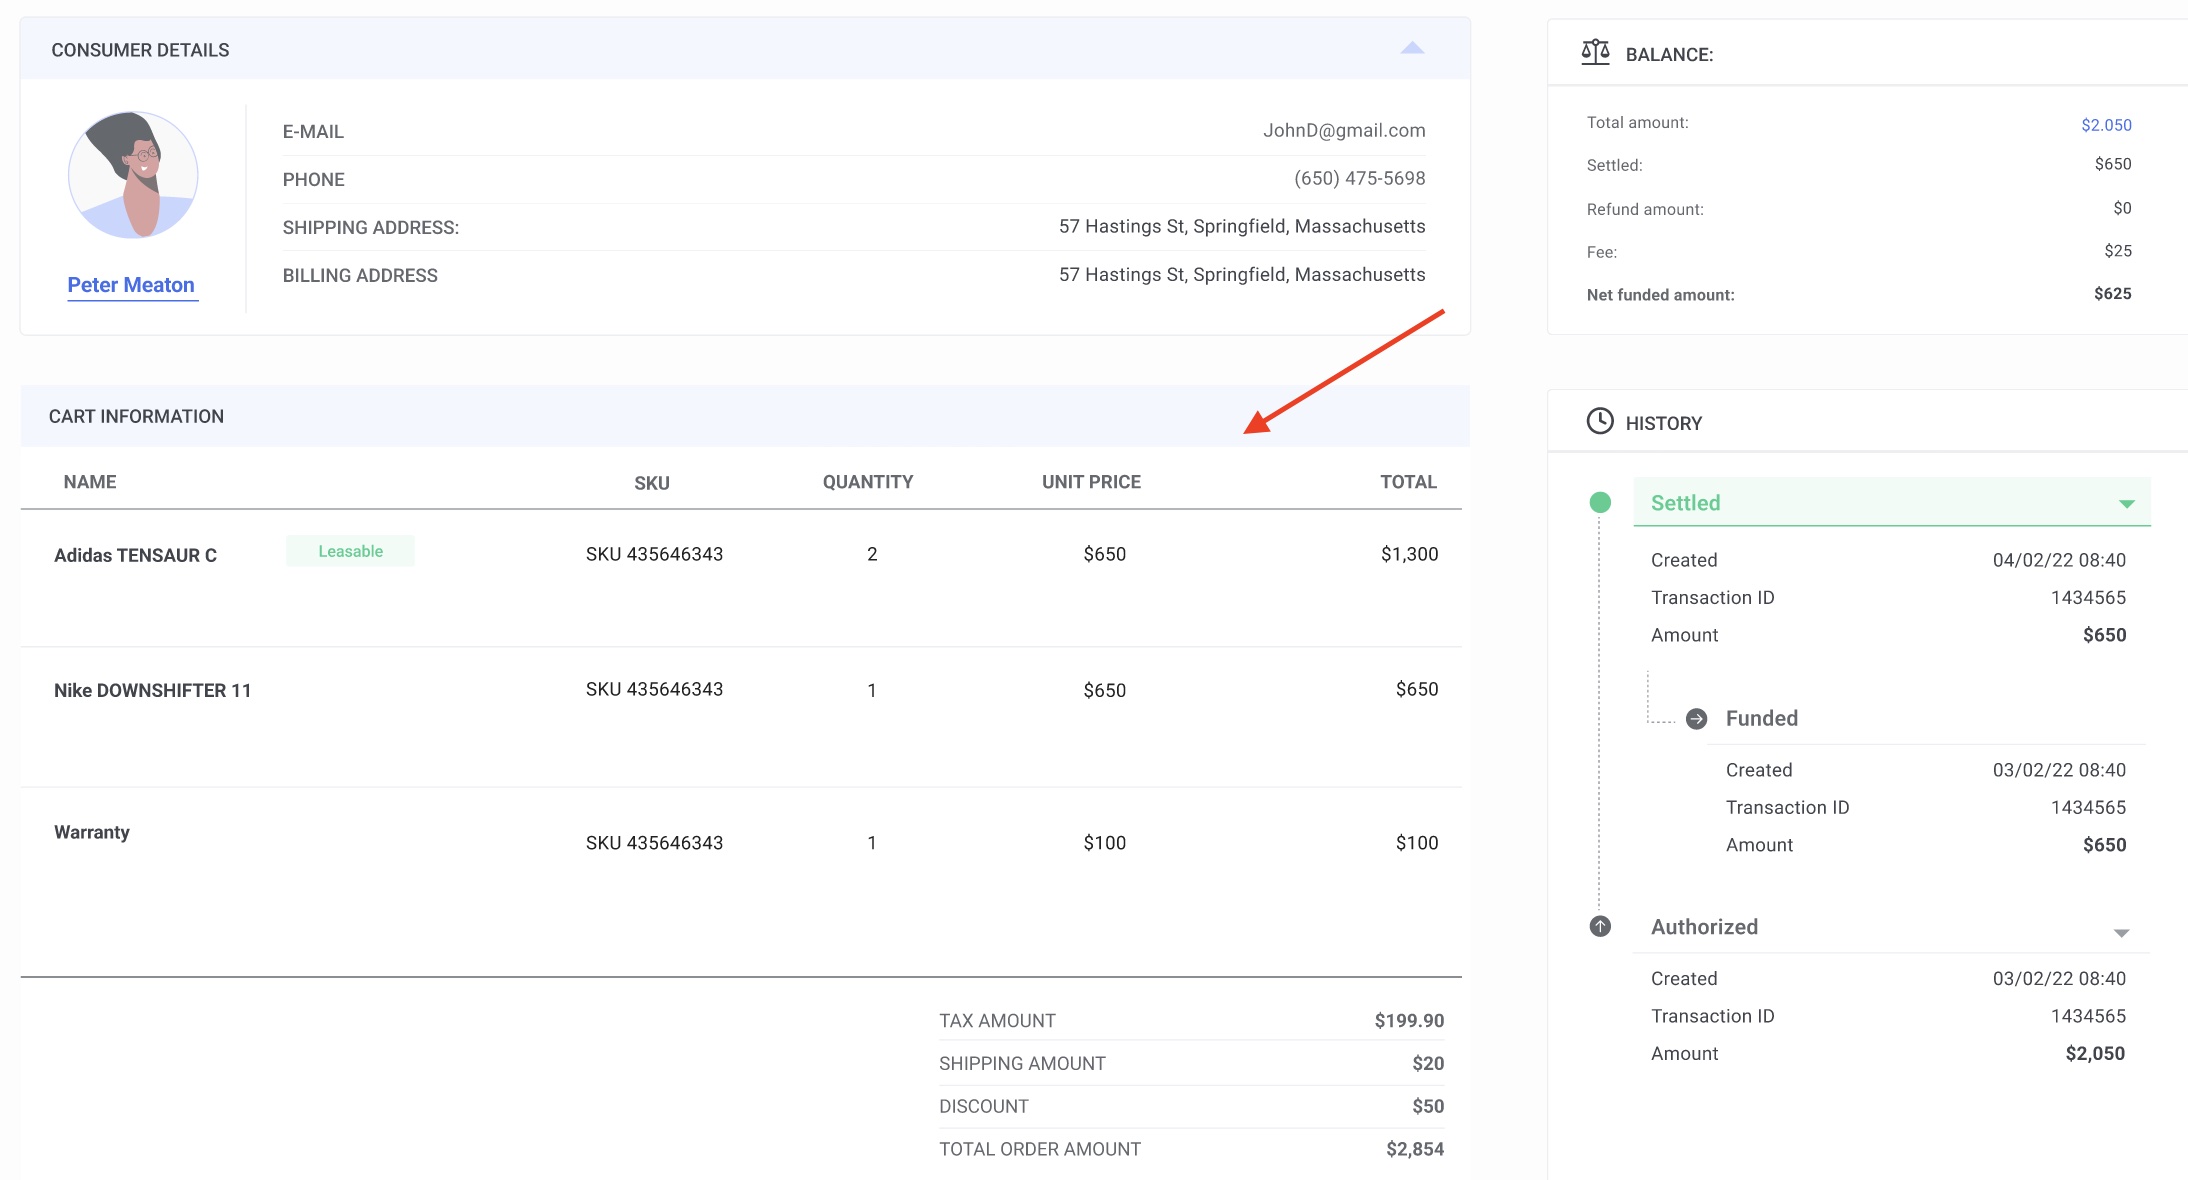Click the Funded arrow circle icon

click(1696, 718)
